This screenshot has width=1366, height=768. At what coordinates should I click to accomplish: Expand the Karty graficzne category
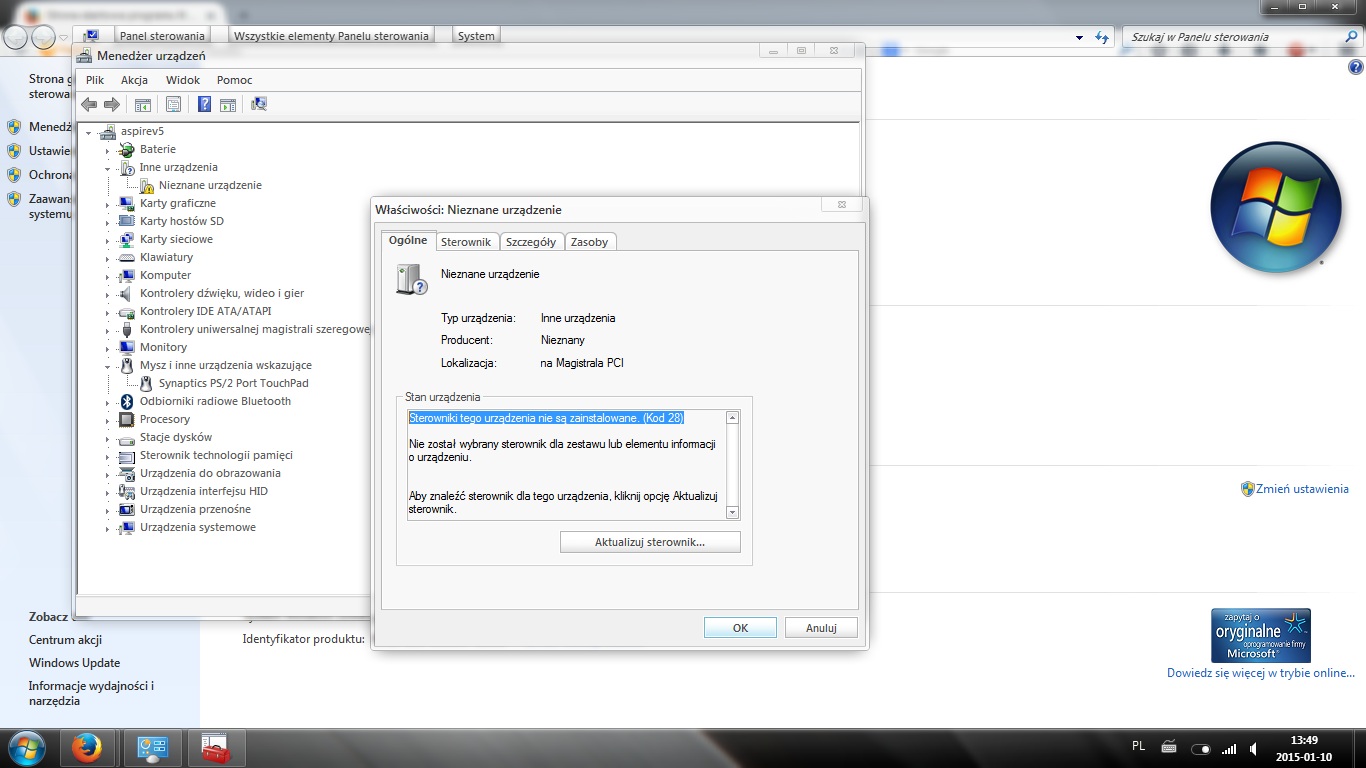pos(110,203)
